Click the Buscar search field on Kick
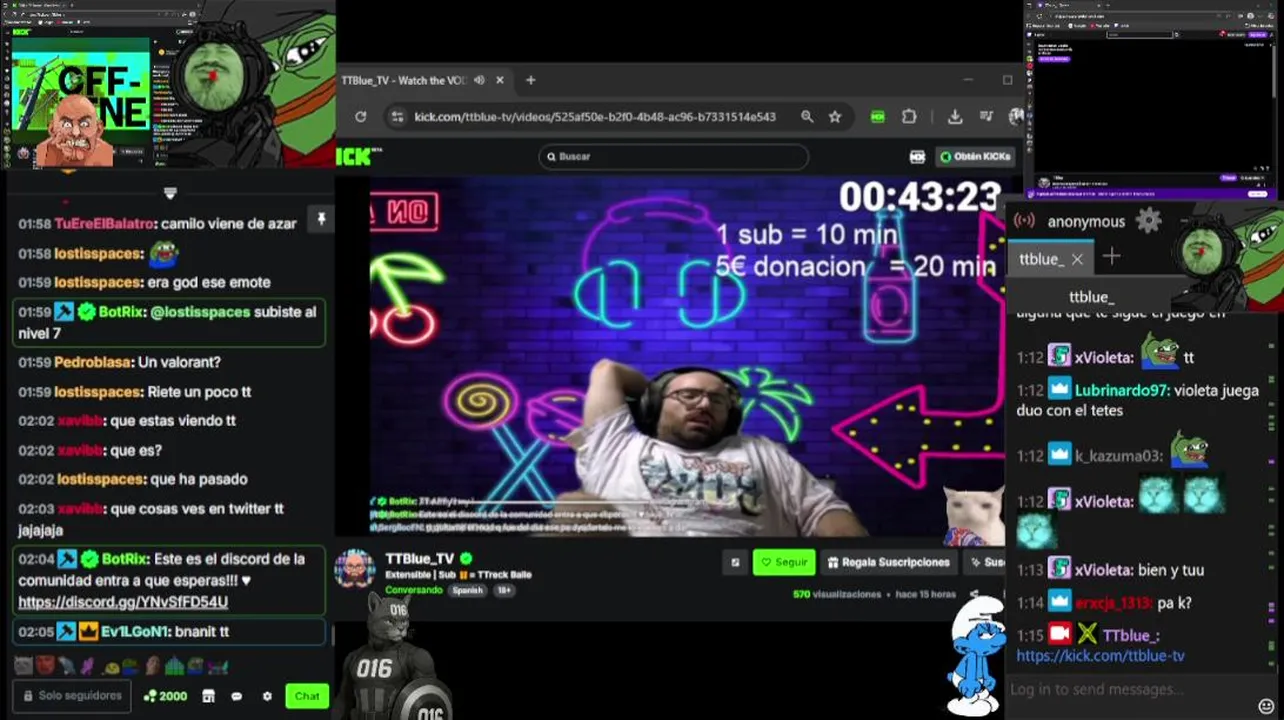Image resolution: width=1284 pixels, height=720 pixels. tap(673, 156)
